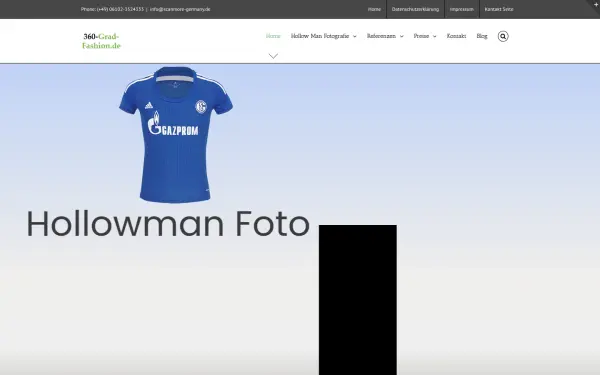
Task: Click the blue Gazprom jersey image
Action: pyautogui.click(x=176, y=135)
